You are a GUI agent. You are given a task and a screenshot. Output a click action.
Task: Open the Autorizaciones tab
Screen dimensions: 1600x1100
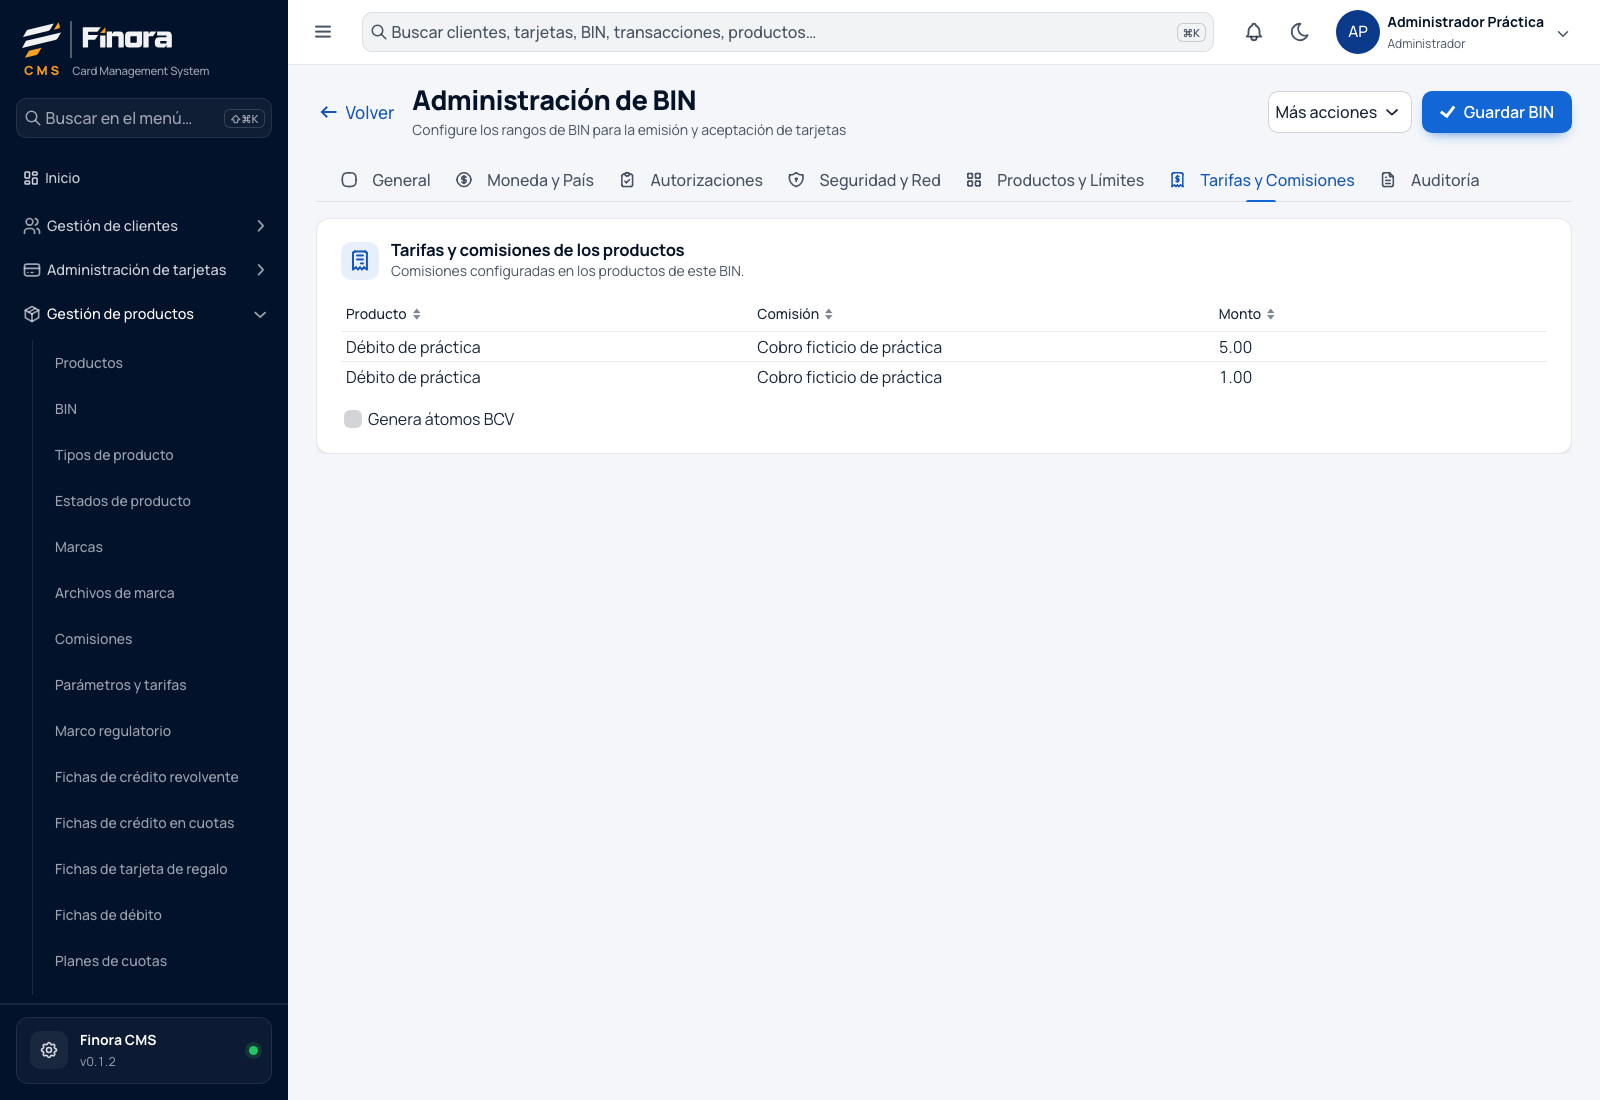point(691,180)
